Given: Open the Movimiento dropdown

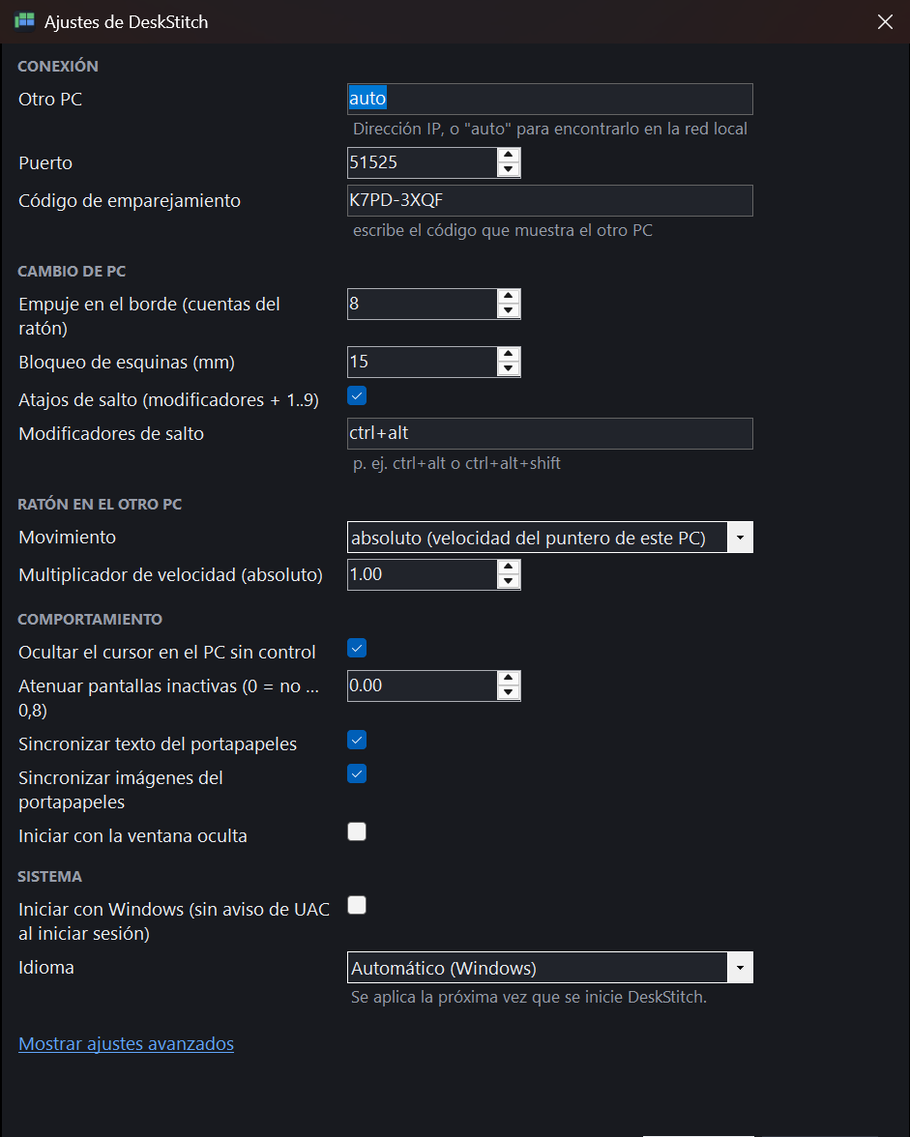Looking at the screenshot, I should coord(550,537).
